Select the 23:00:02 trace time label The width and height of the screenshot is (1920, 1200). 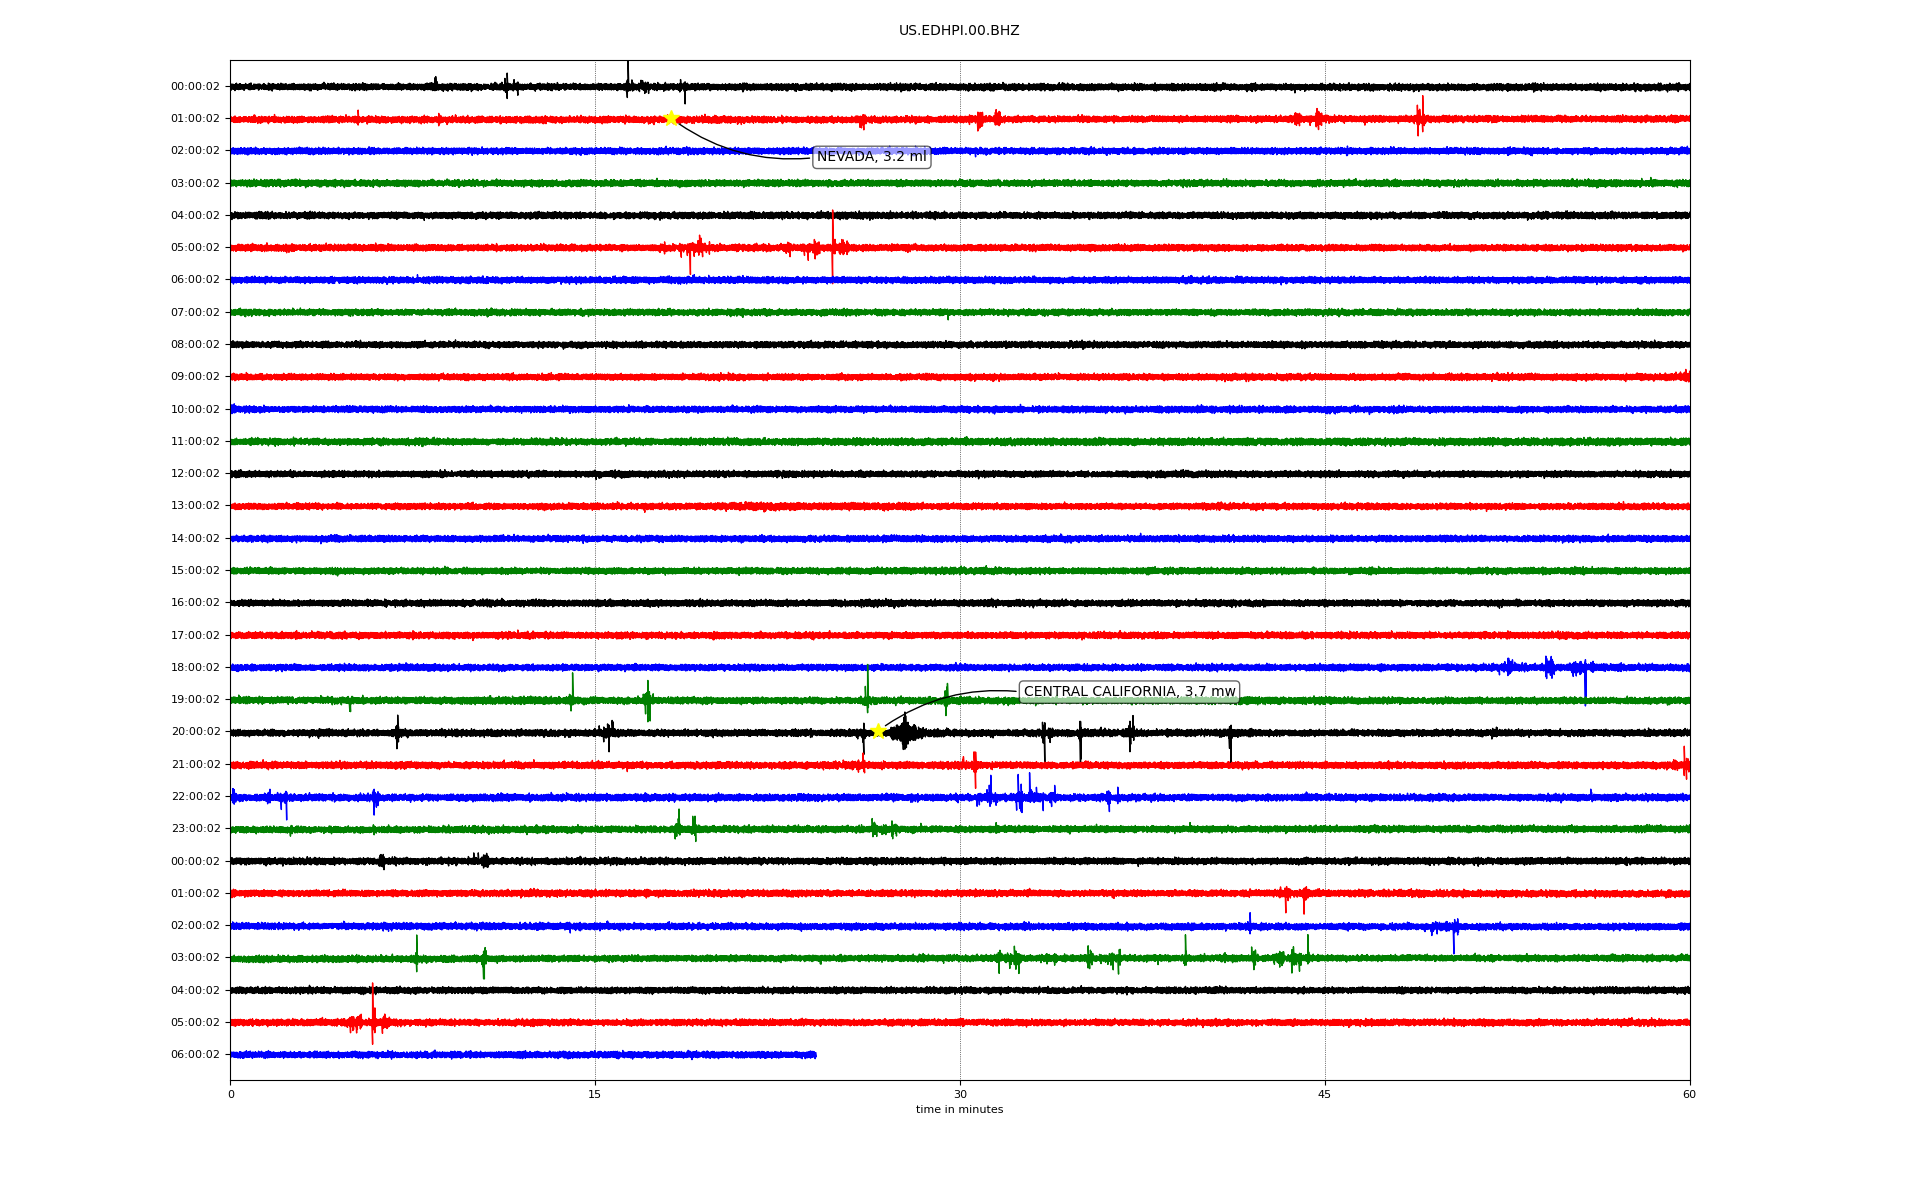click(195, 829)
